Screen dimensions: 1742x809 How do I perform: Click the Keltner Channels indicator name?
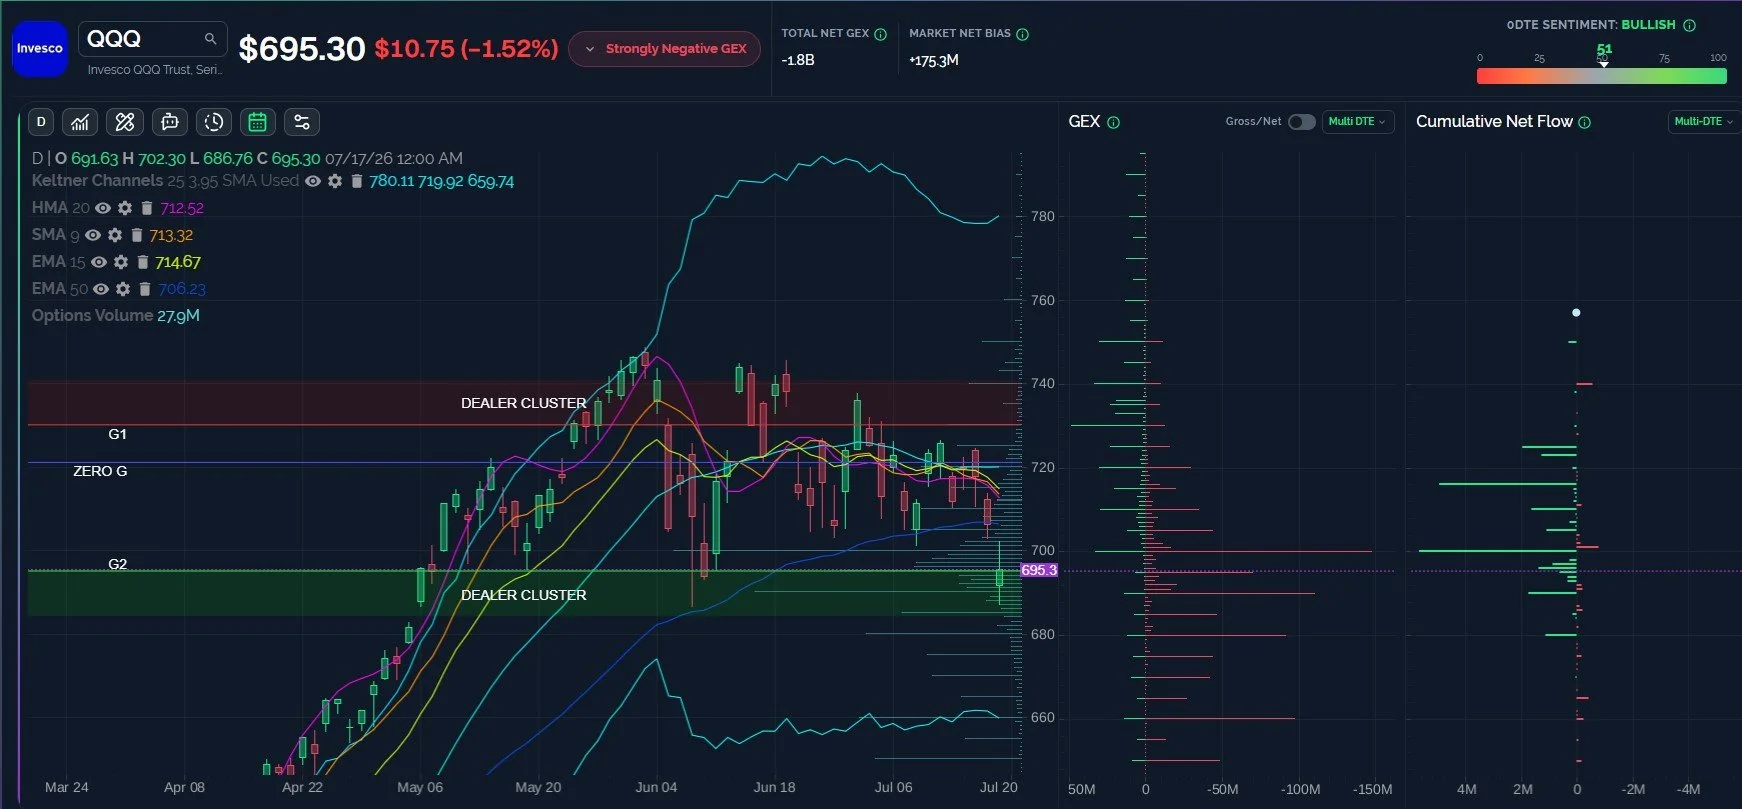(97, 181)
